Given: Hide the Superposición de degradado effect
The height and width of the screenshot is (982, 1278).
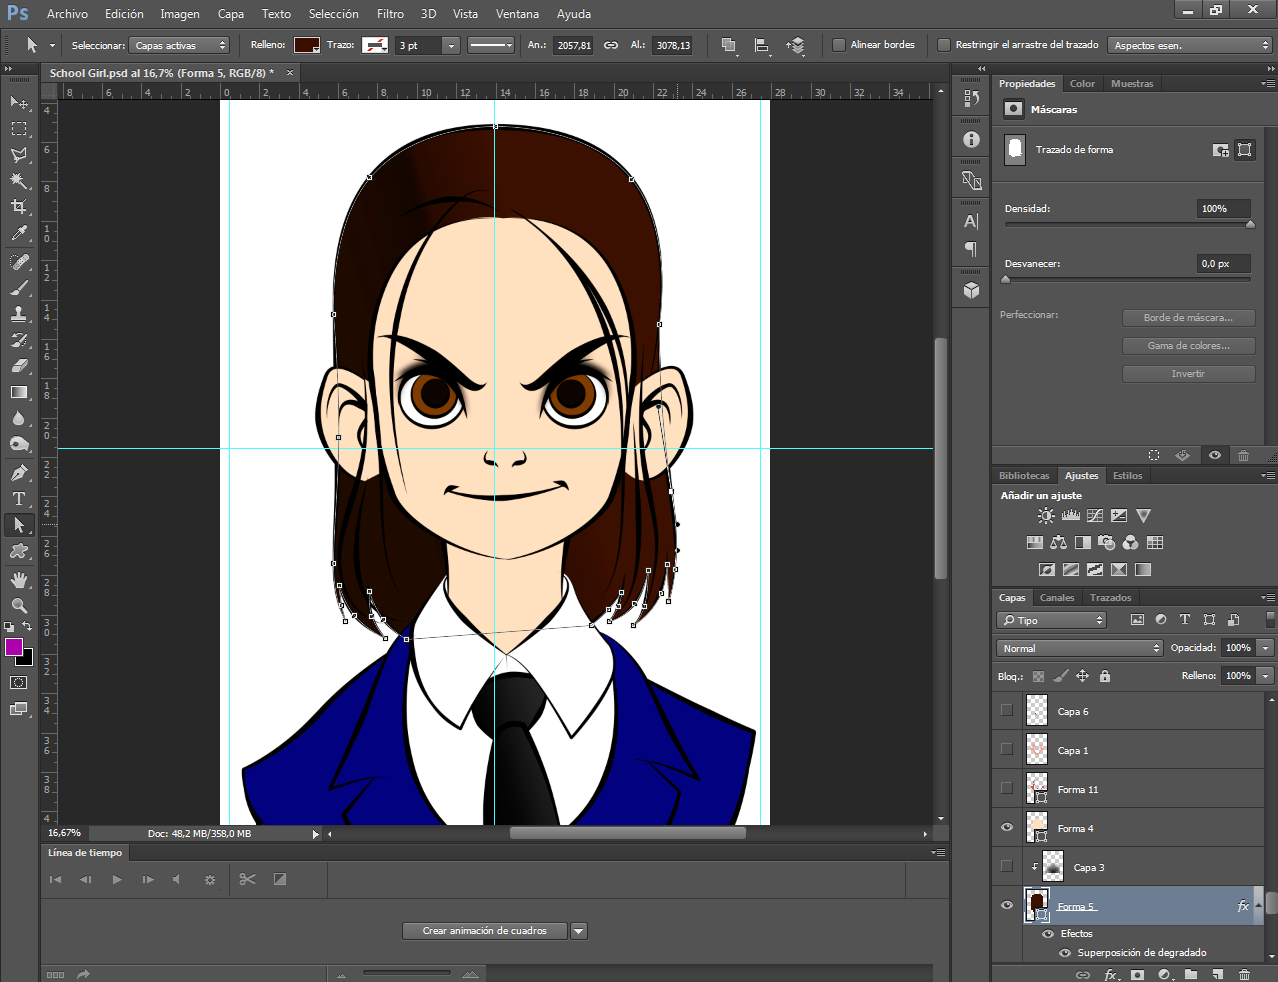Looking at the screenshot, I should 1065,953.
